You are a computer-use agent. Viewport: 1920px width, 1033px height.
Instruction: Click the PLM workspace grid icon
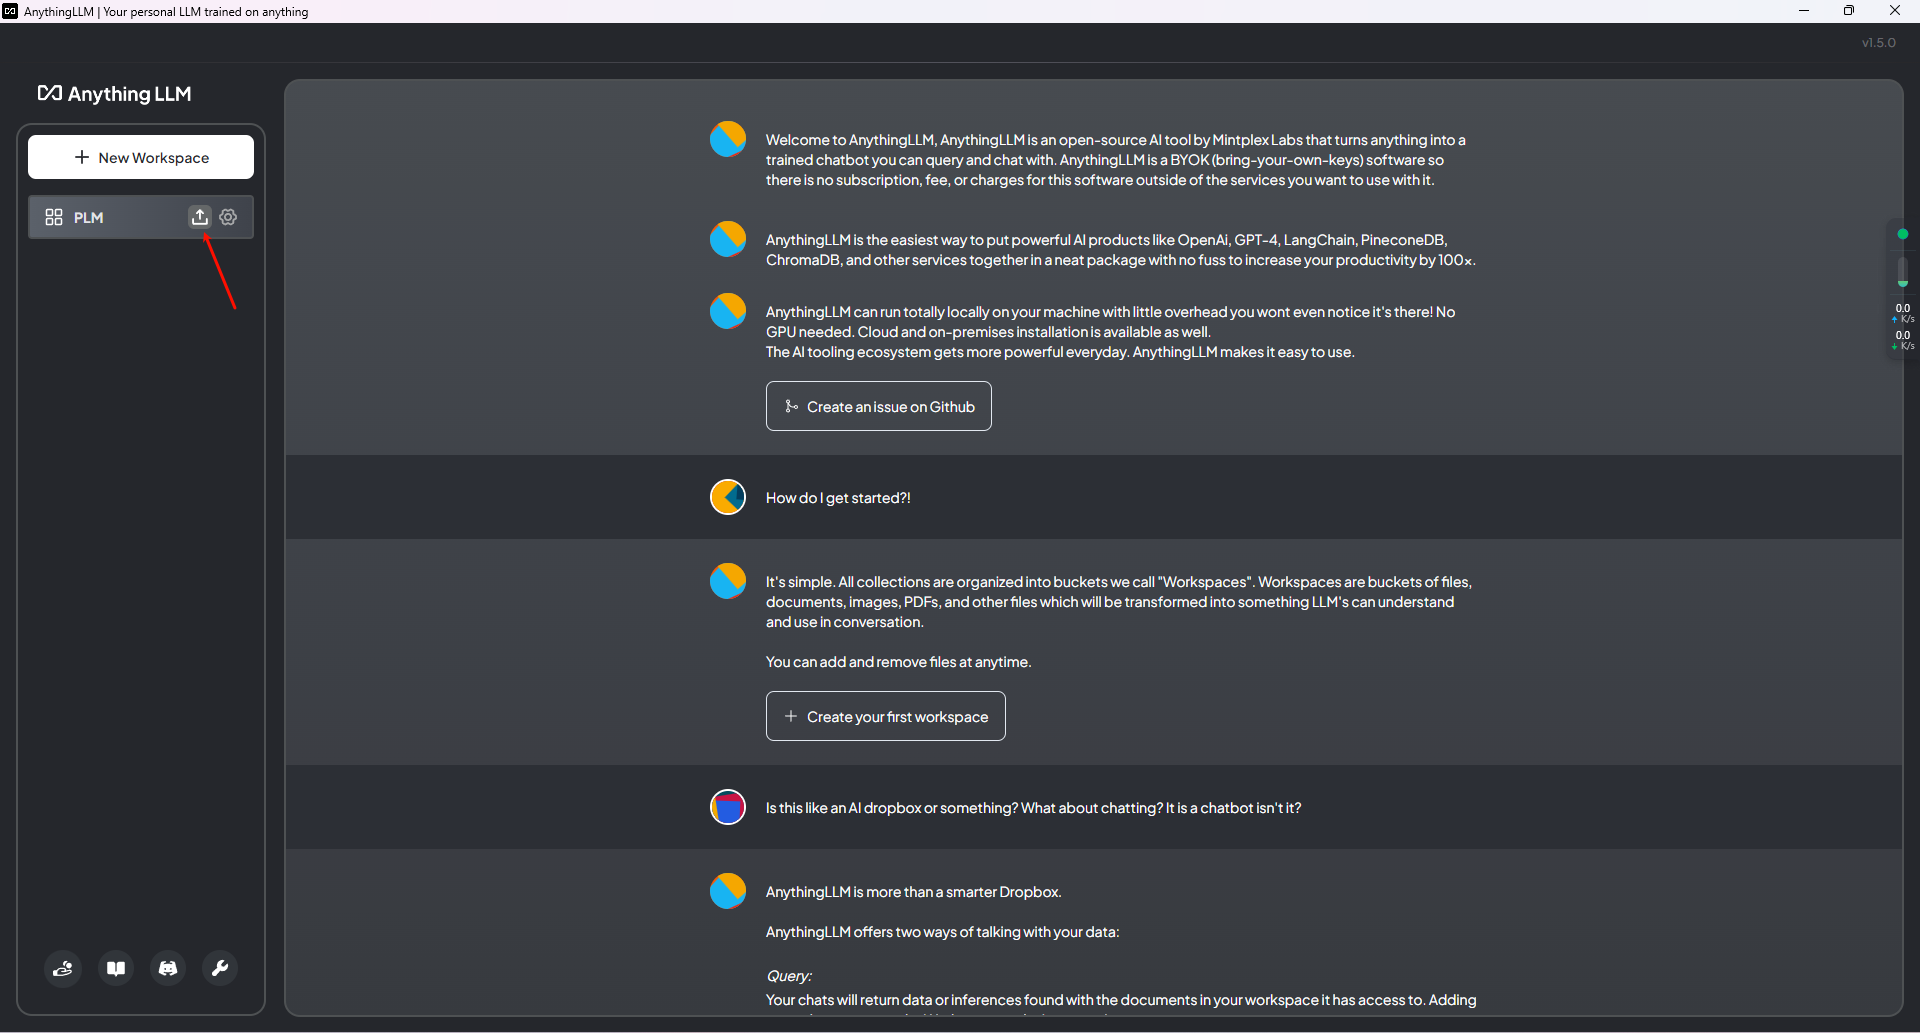tap(54, 217)
